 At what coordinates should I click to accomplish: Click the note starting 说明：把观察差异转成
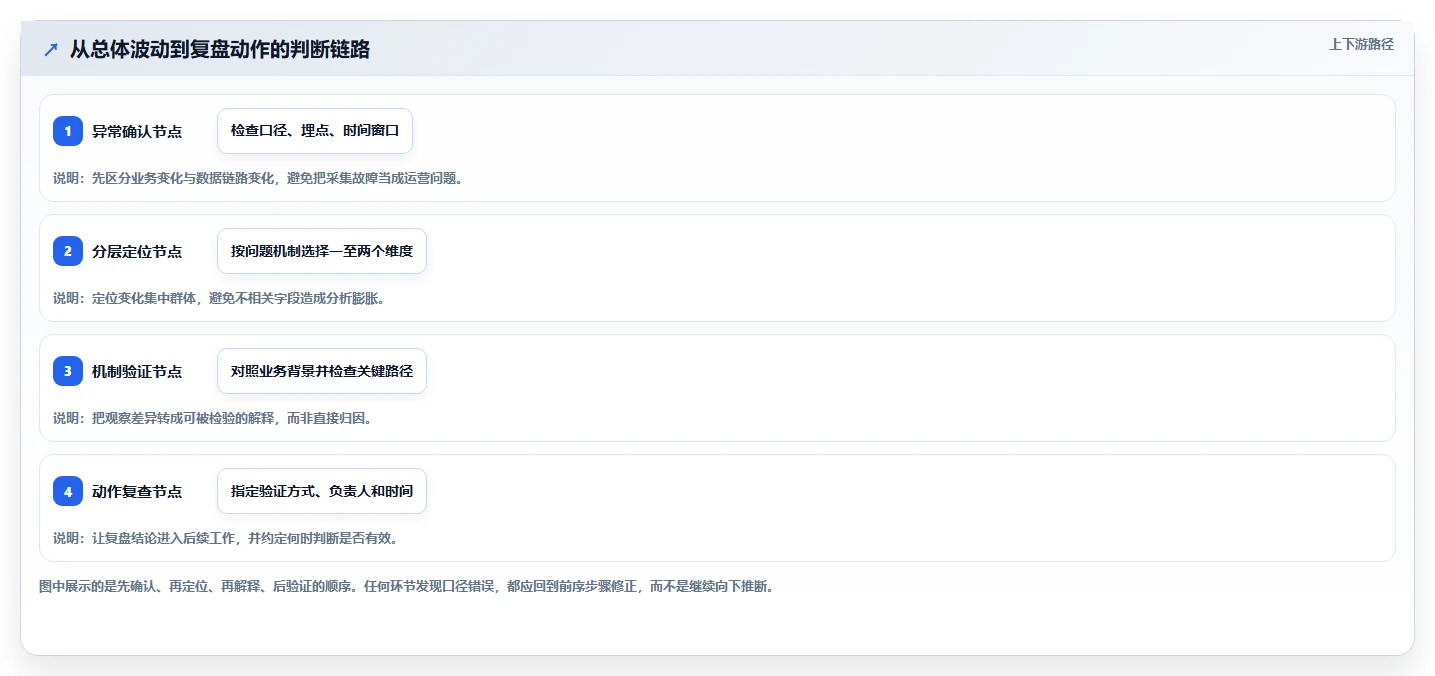tap(213, 418)
